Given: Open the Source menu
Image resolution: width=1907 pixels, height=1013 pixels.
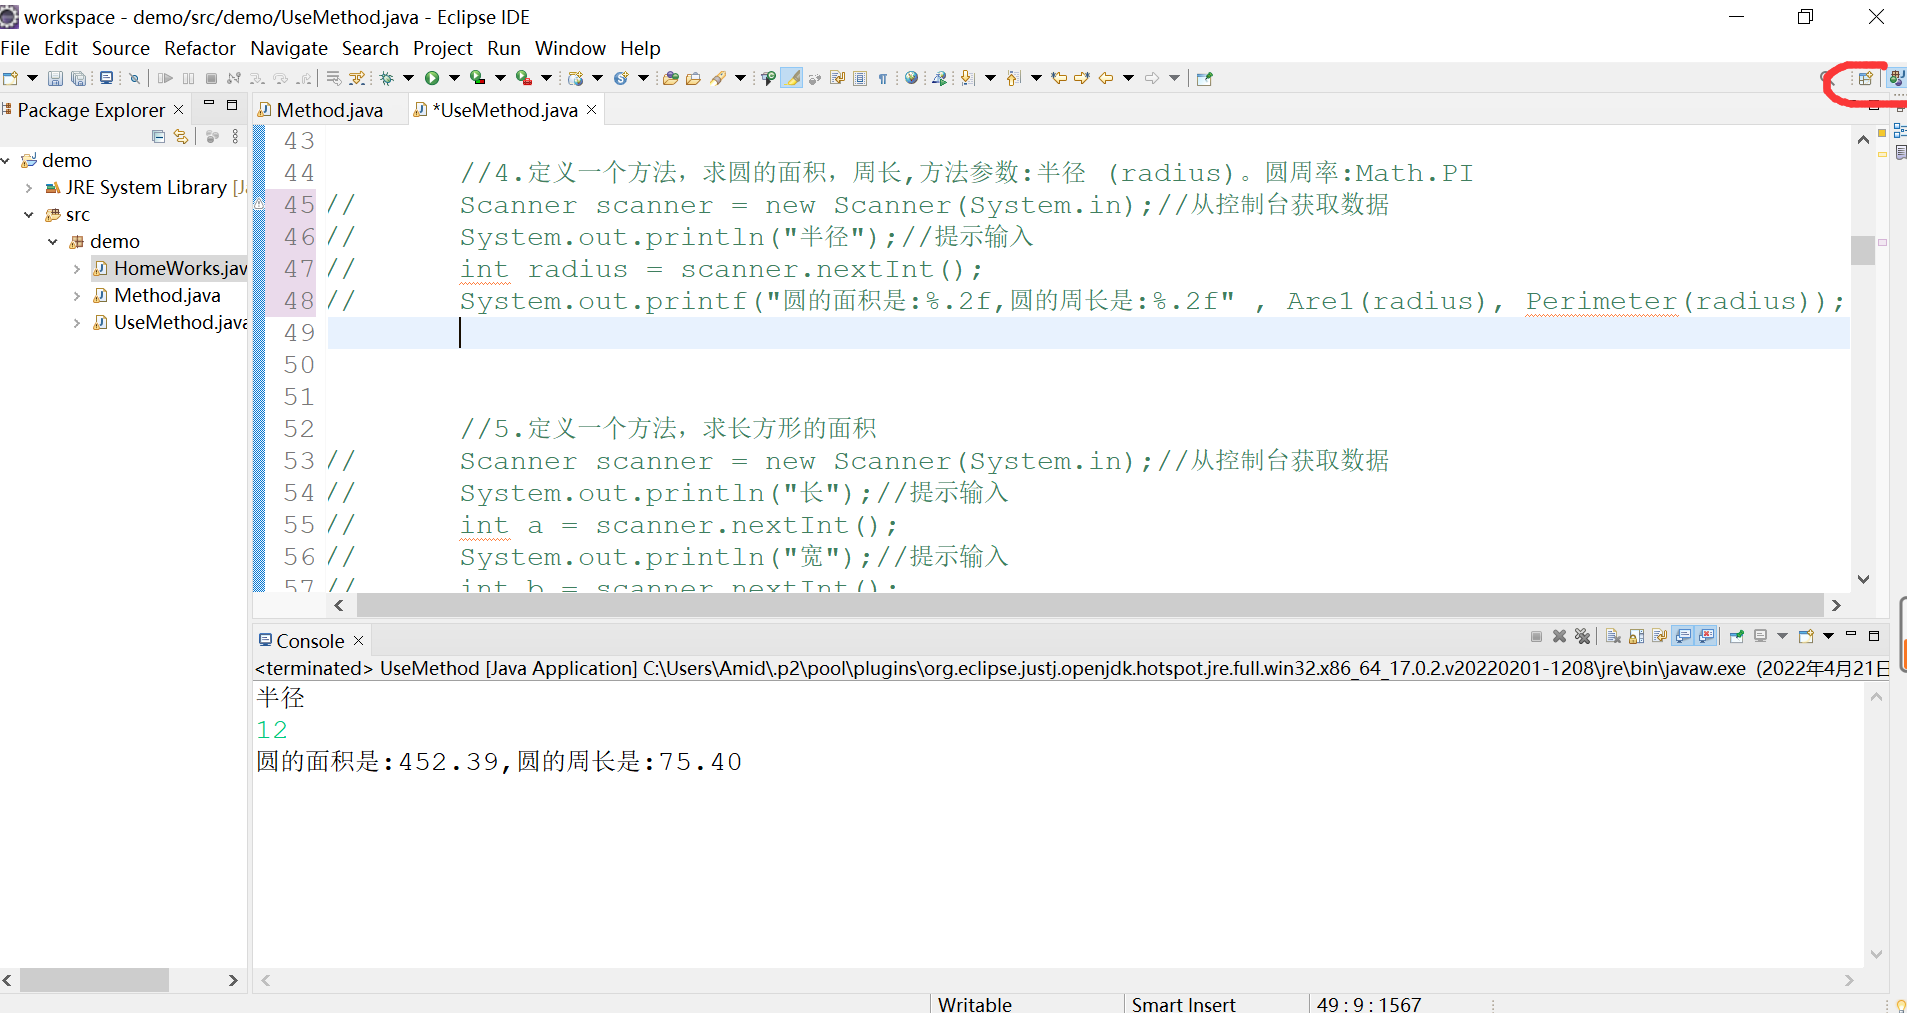Looking at the screenshot, I should point(121,48).
